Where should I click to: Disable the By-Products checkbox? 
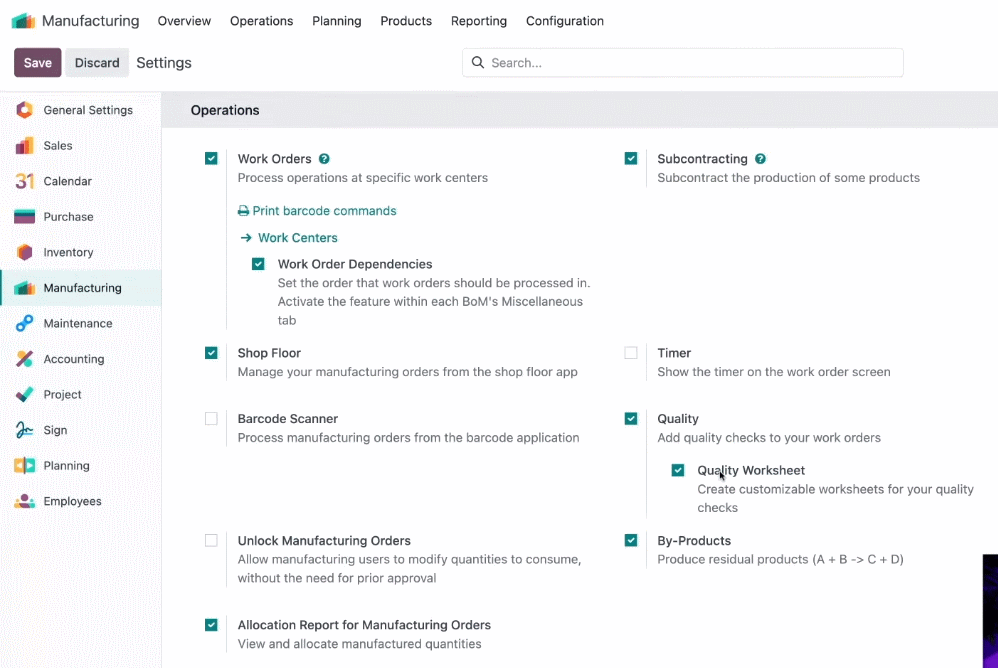(x=631, y=541)
